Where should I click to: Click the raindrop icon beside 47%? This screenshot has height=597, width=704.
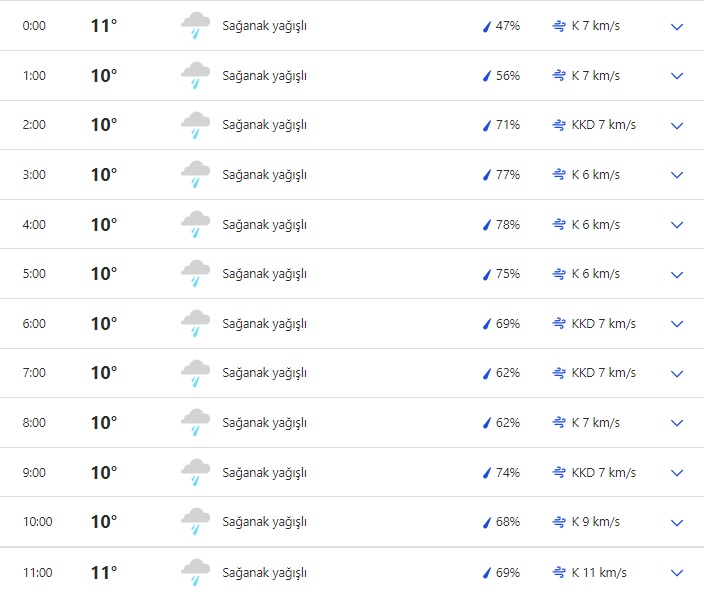tap(488, 26)
